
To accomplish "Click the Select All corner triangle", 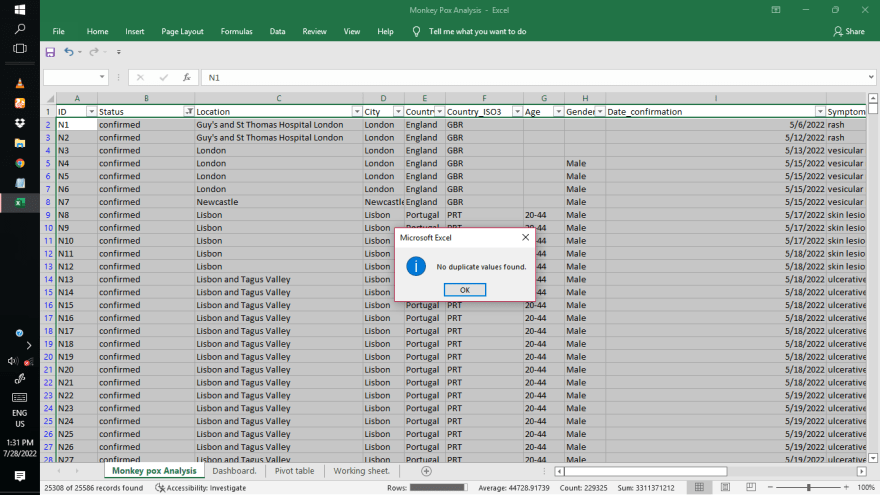I will coord(49,98).
